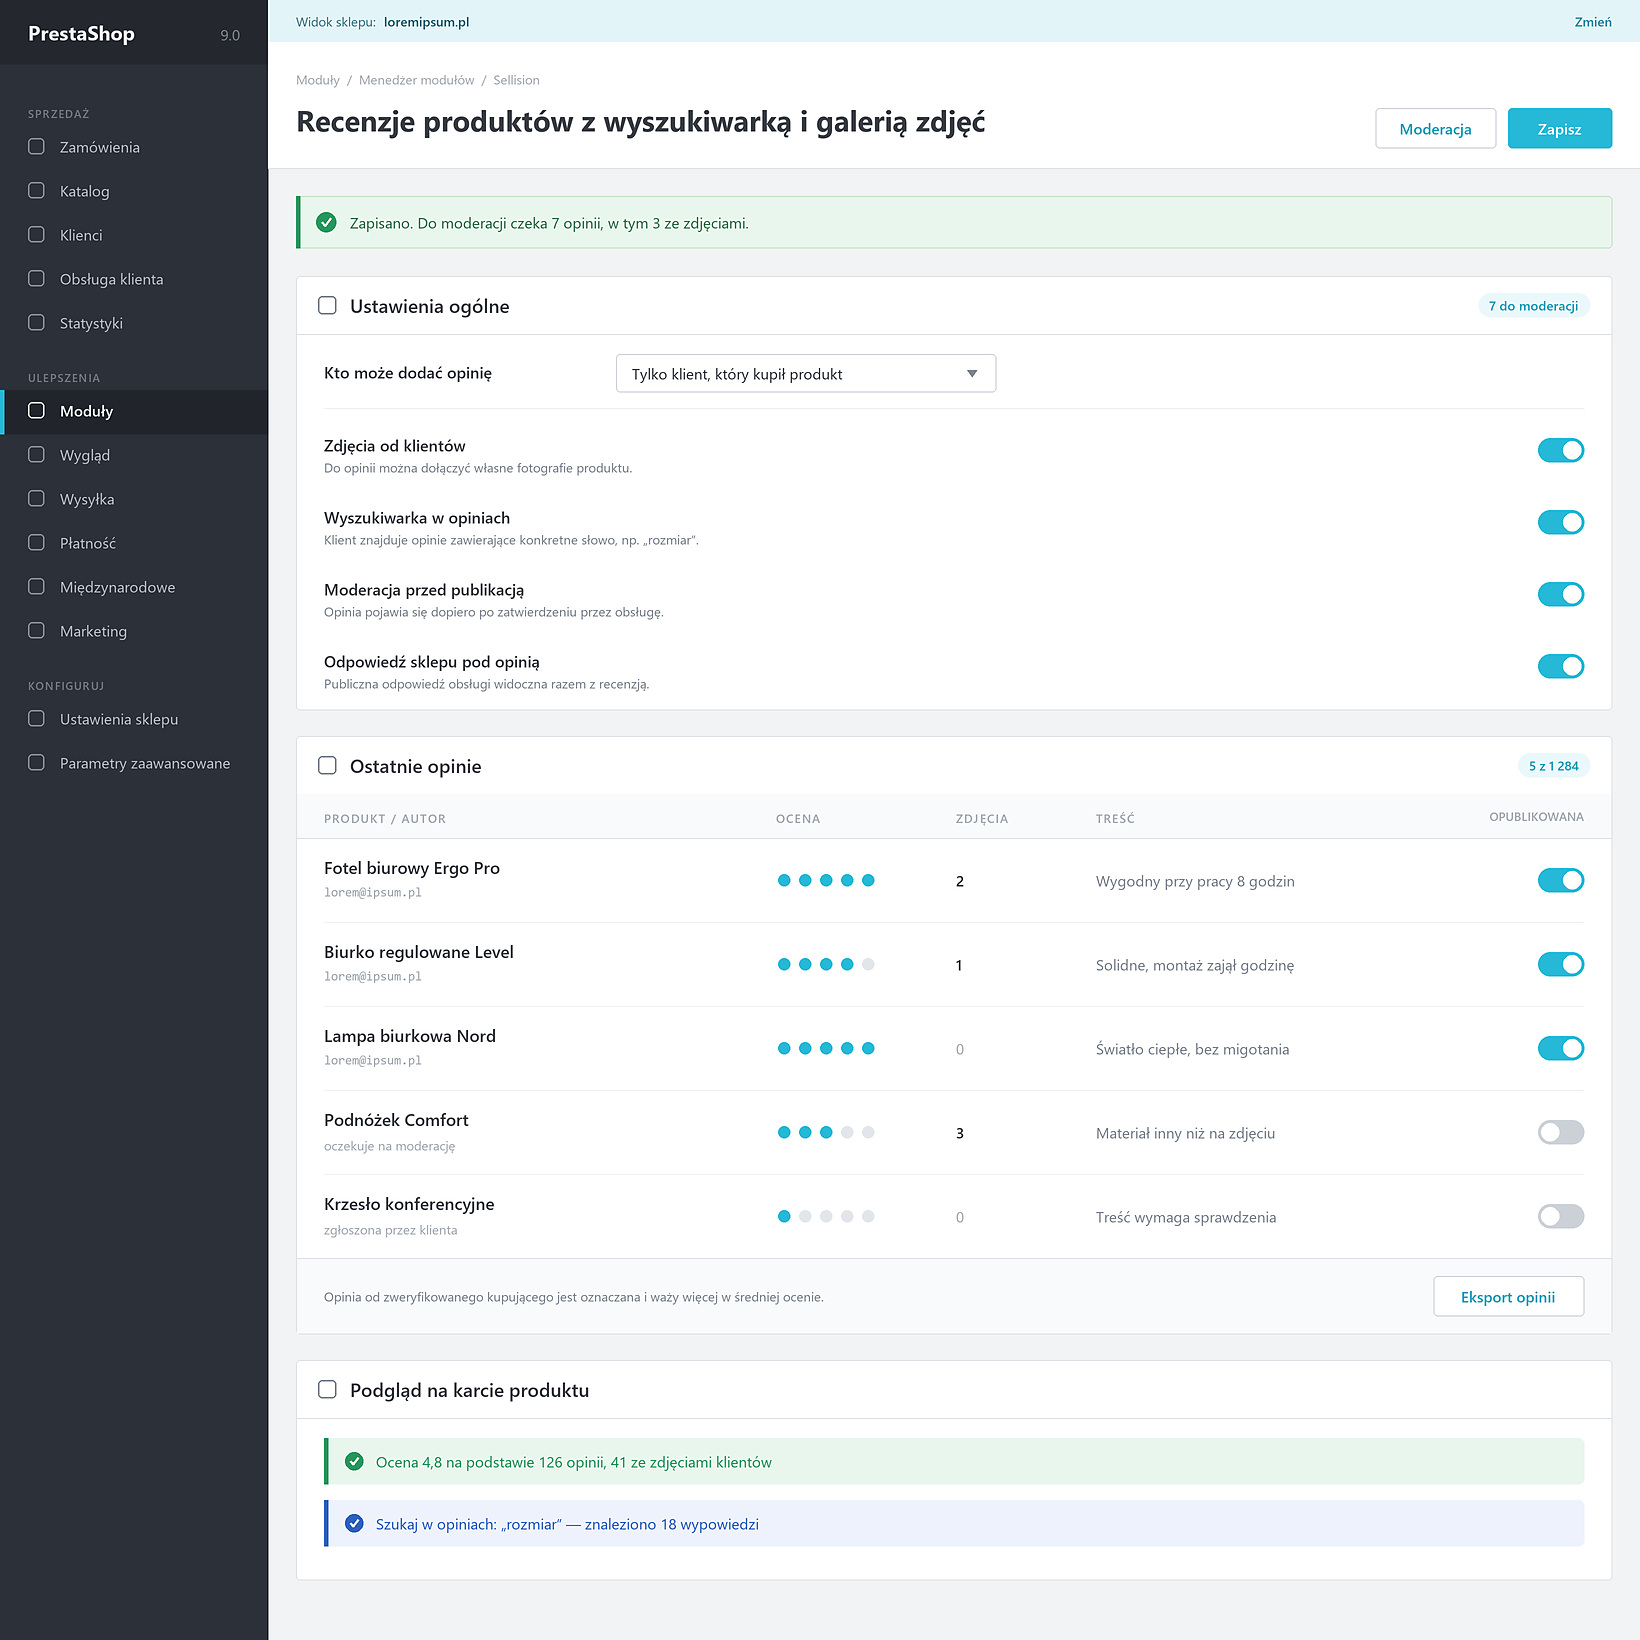The image size is (1640, 1640).
Task: Click the PrestaShop logo
Action: (x=81, y=34)
